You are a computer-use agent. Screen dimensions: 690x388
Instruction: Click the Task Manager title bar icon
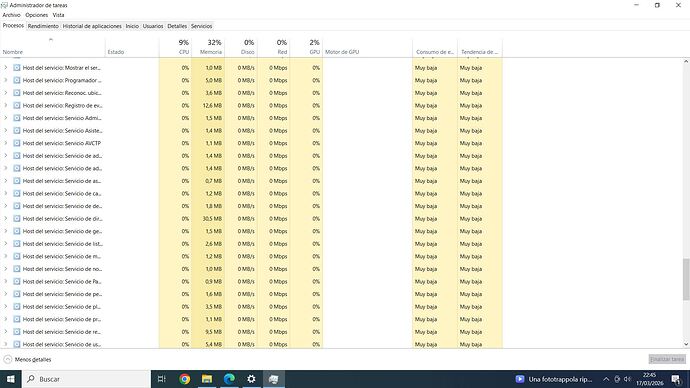(4, 5)
